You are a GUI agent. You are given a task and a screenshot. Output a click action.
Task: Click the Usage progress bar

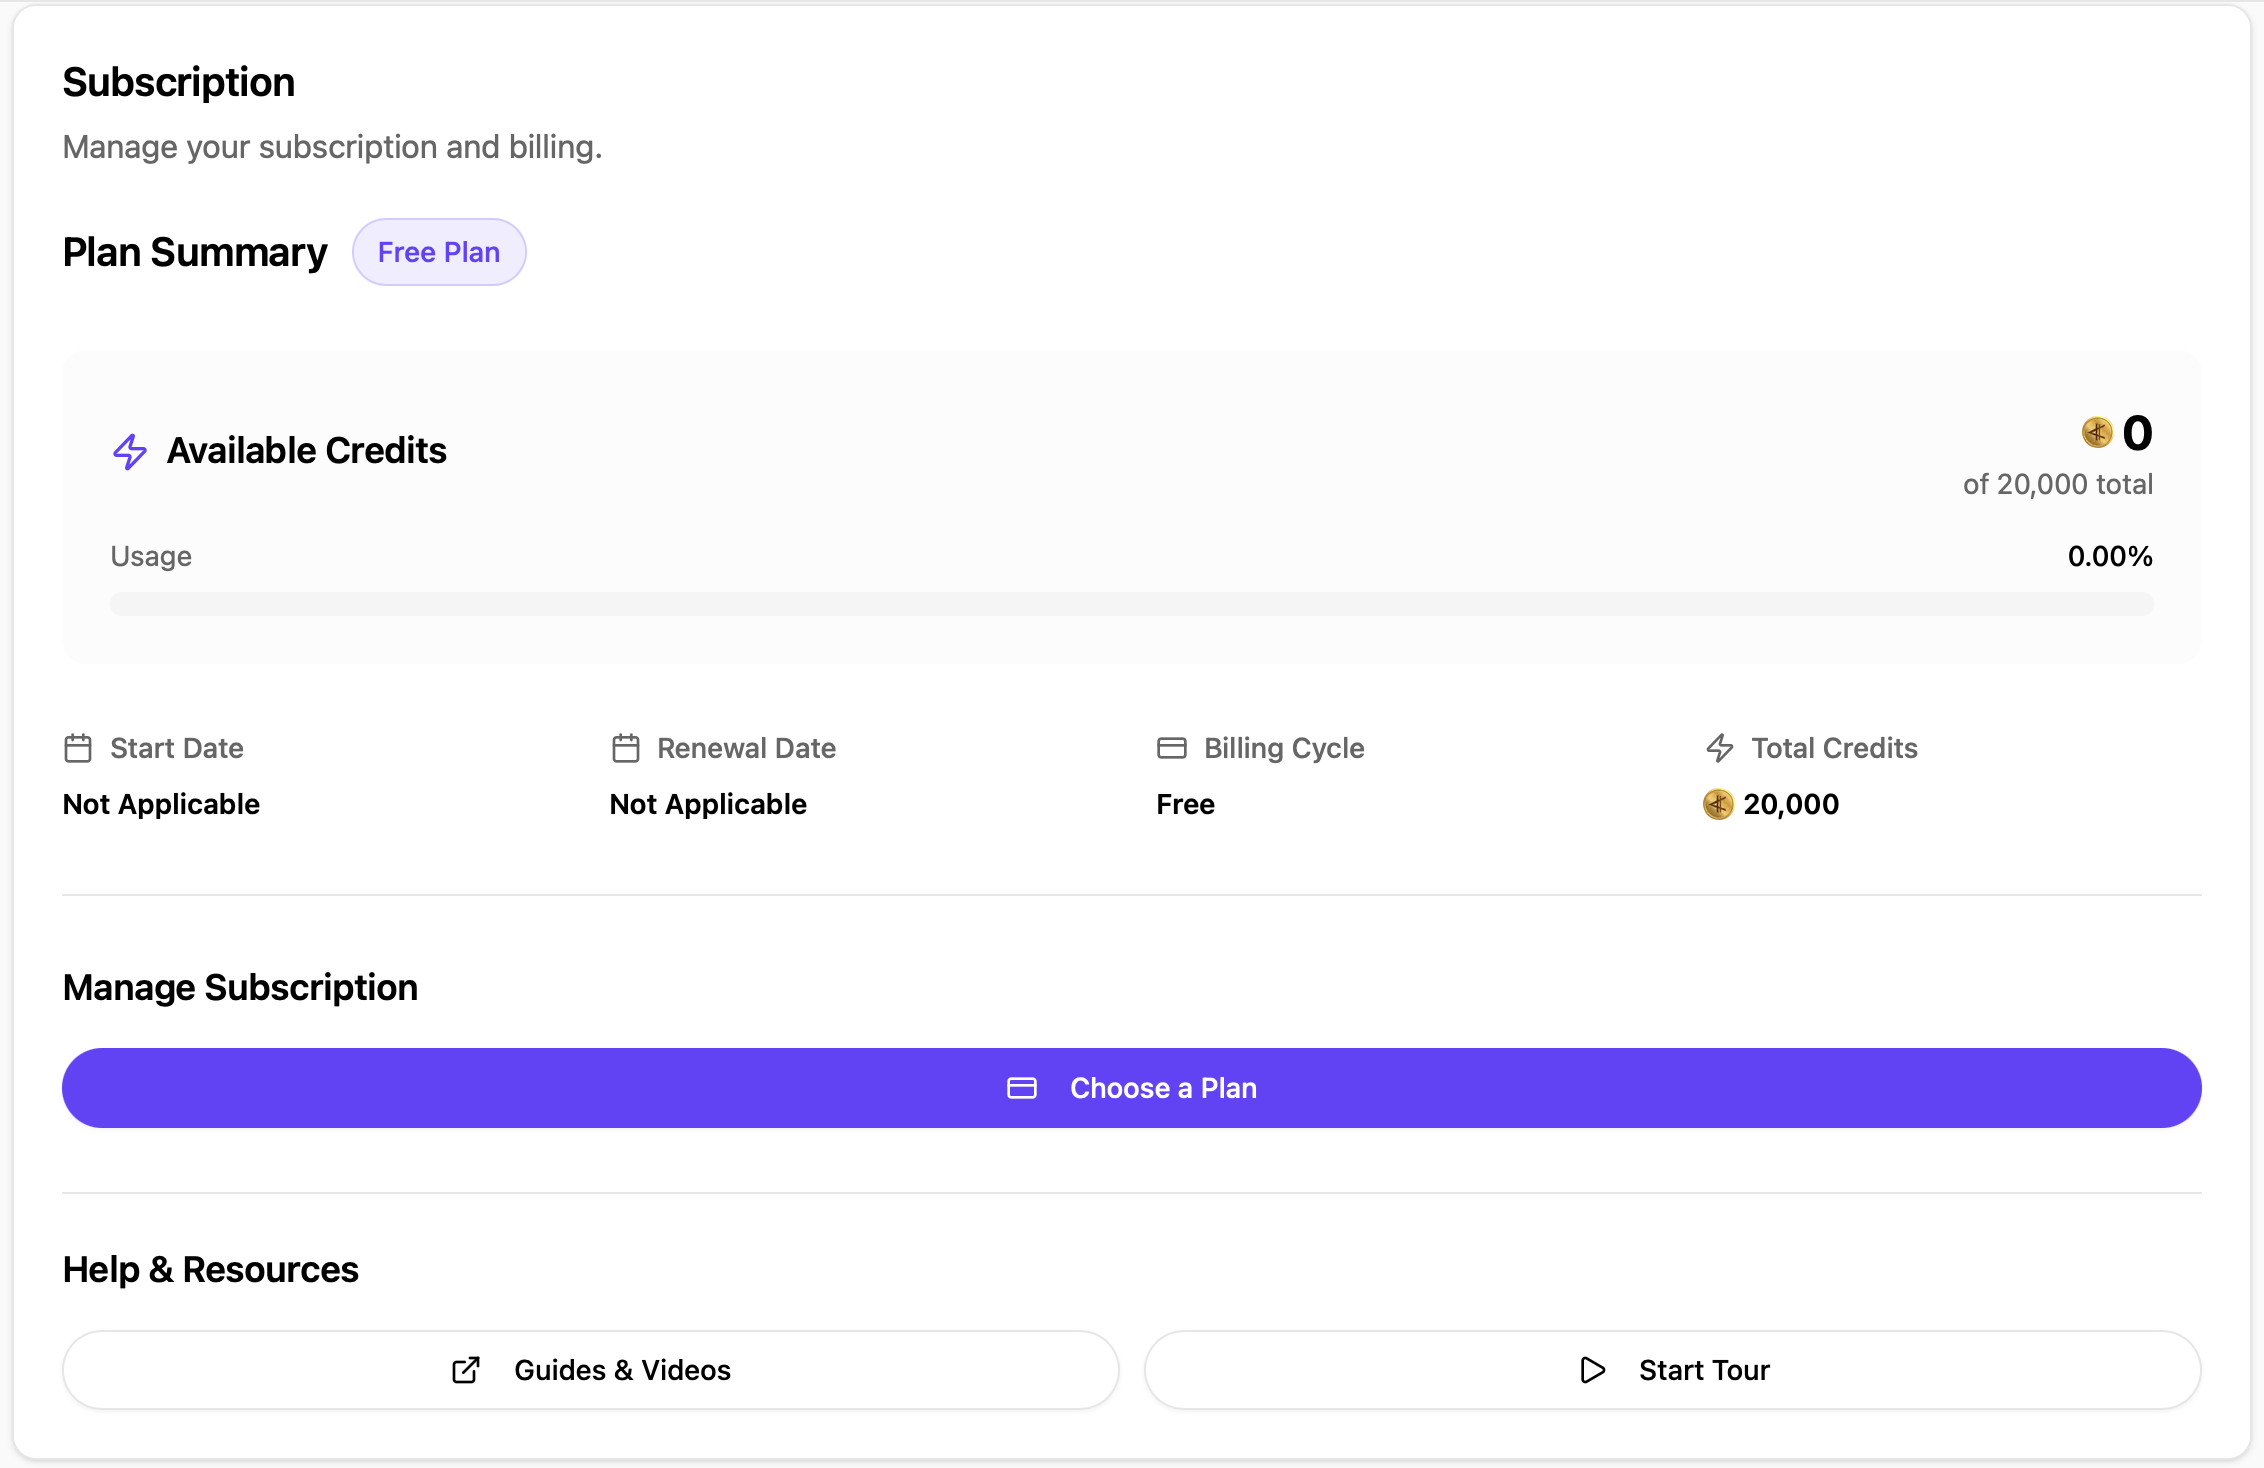(x=1131, y=604)
